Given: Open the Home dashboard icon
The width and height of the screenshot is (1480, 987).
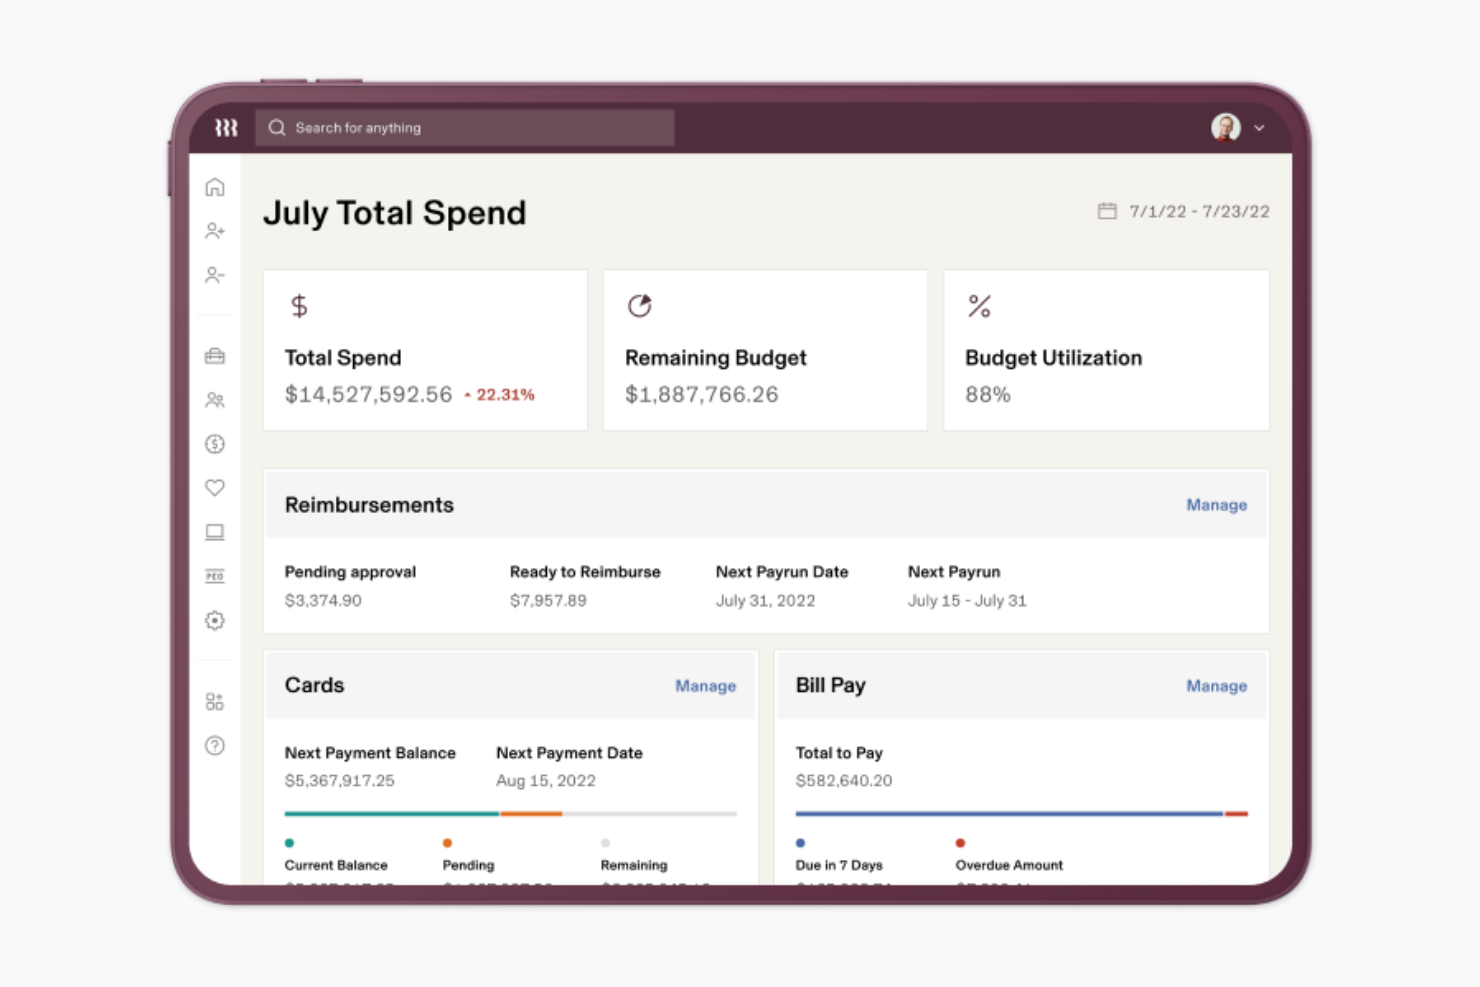Looking at the screenshot, I should click(214, 187).
